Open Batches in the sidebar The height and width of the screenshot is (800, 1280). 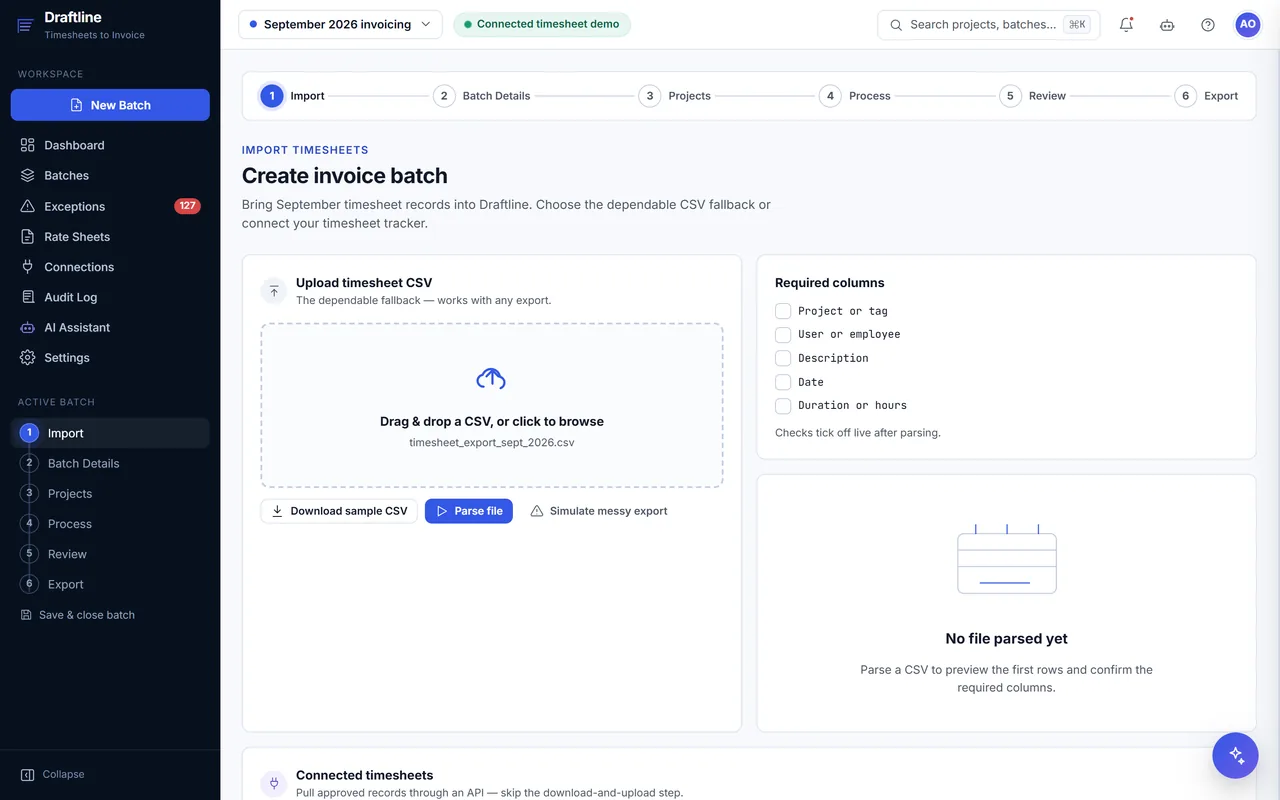click(110, 175)
